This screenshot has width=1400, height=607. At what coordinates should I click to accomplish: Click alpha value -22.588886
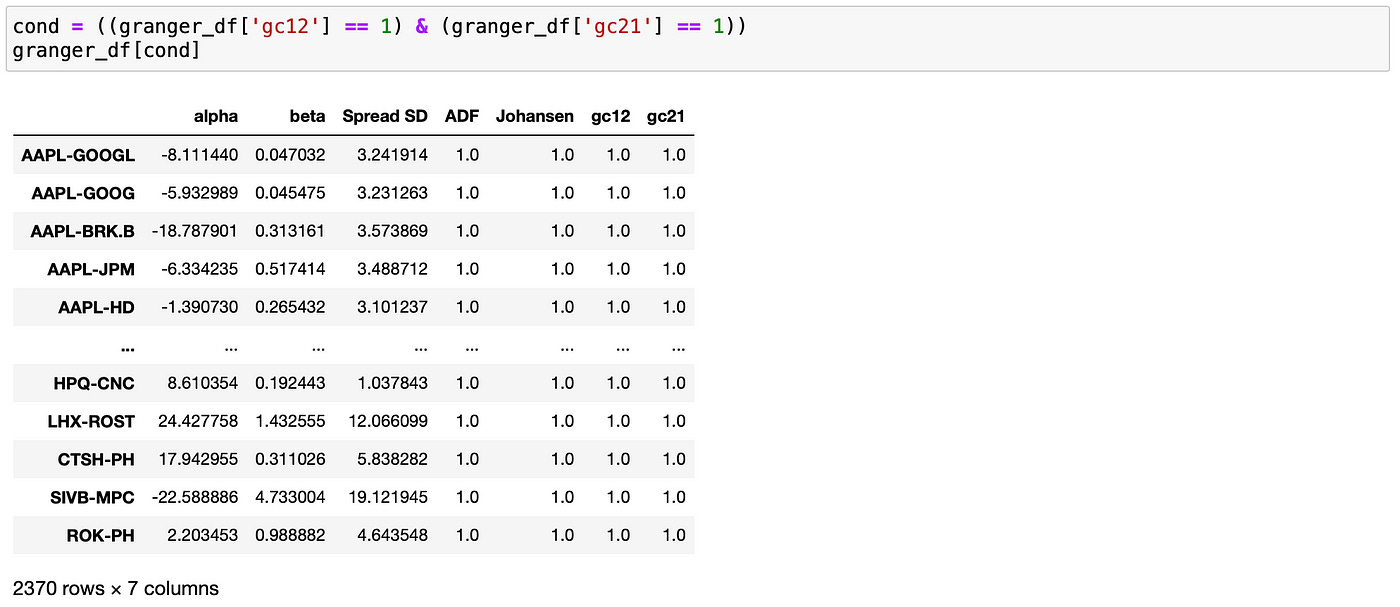pyautogui.click(x=195, y=497)
